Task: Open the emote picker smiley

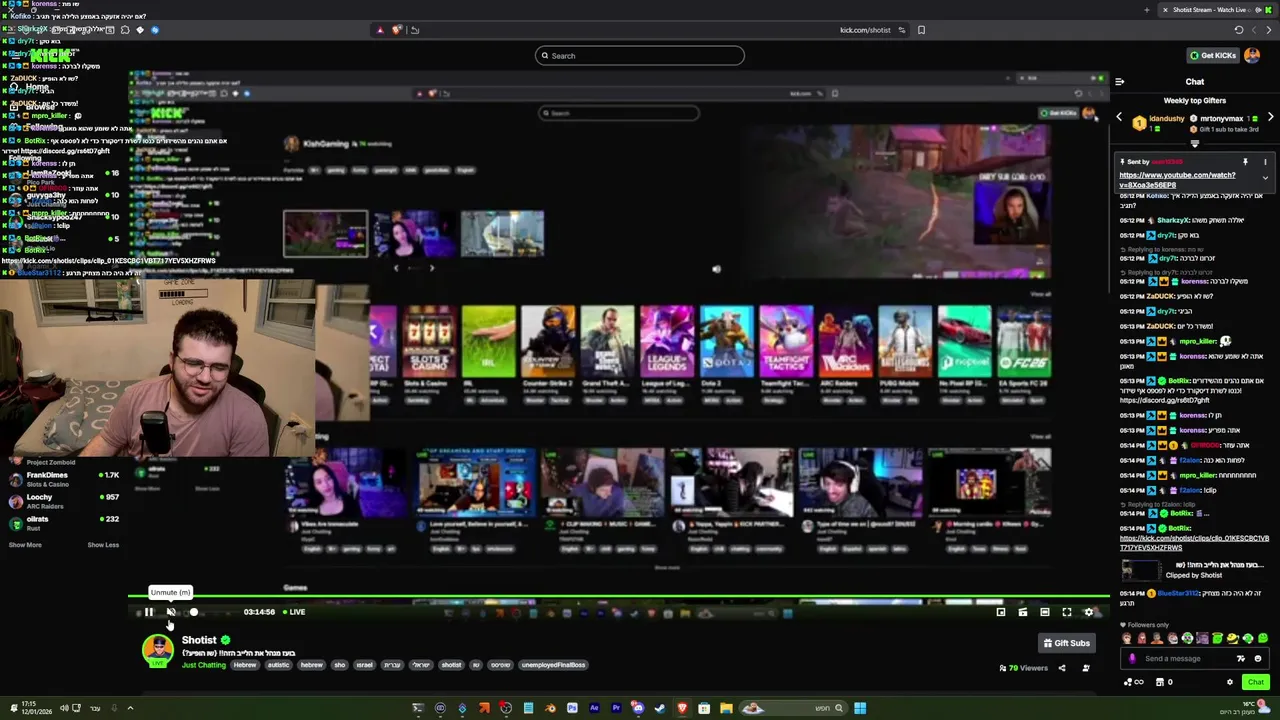Action: (1258, 658)
